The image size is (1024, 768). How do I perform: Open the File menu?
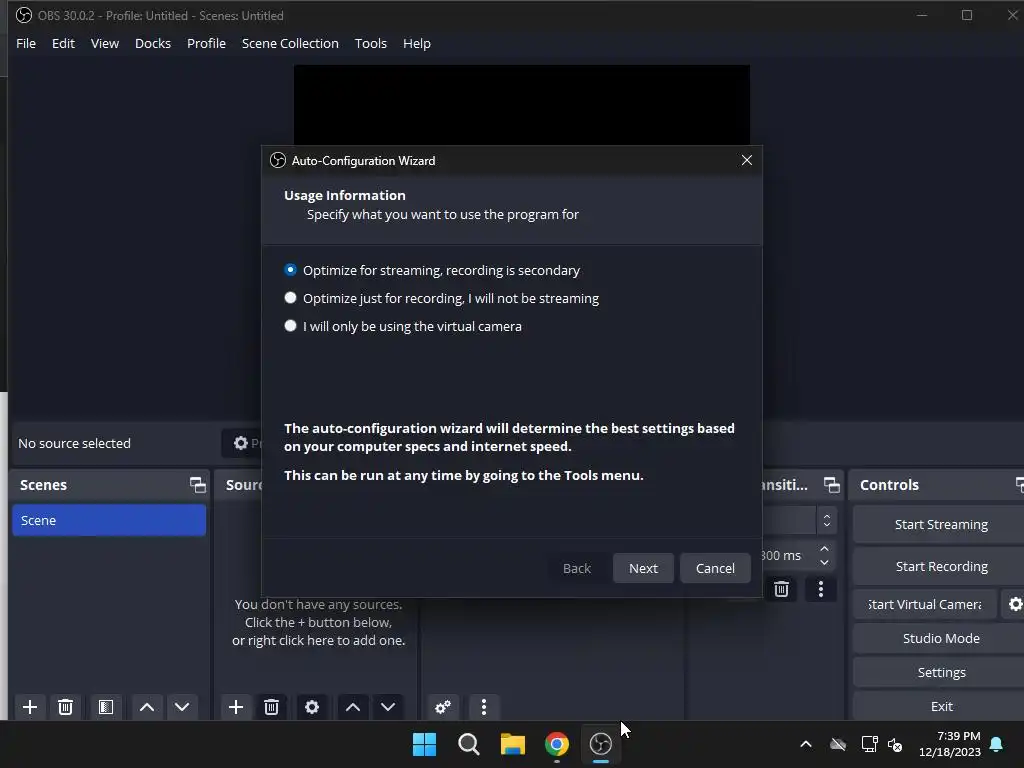click(x=26, y=43)
